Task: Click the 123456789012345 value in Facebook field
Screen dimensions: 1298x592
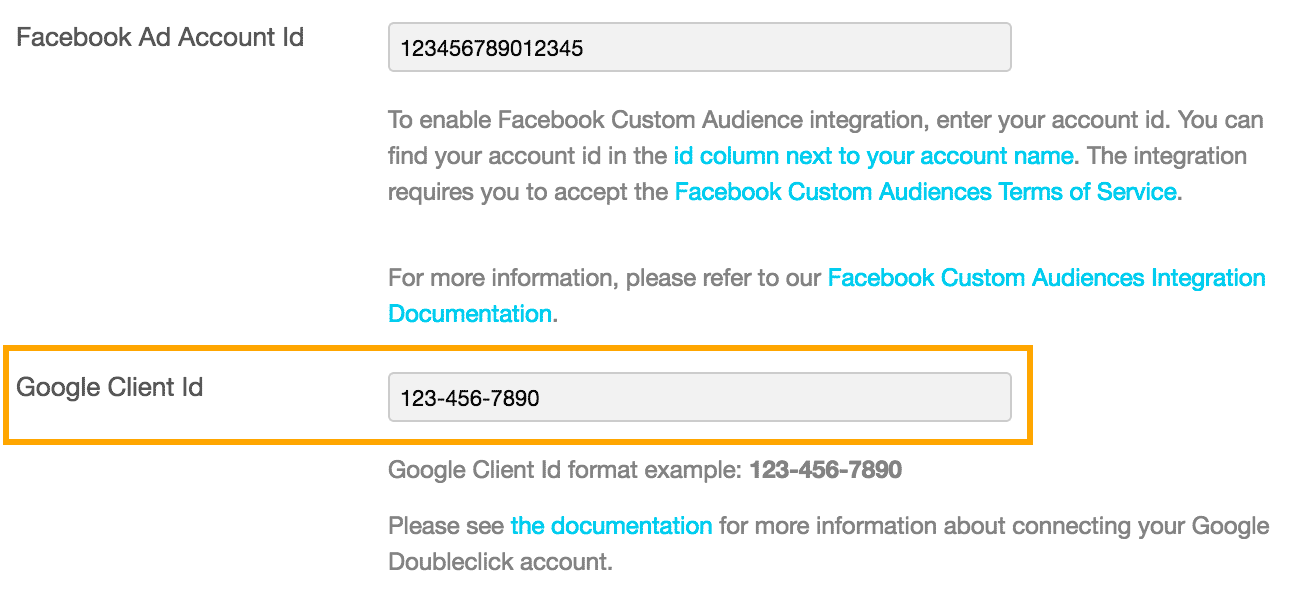Action: point(491,47)
